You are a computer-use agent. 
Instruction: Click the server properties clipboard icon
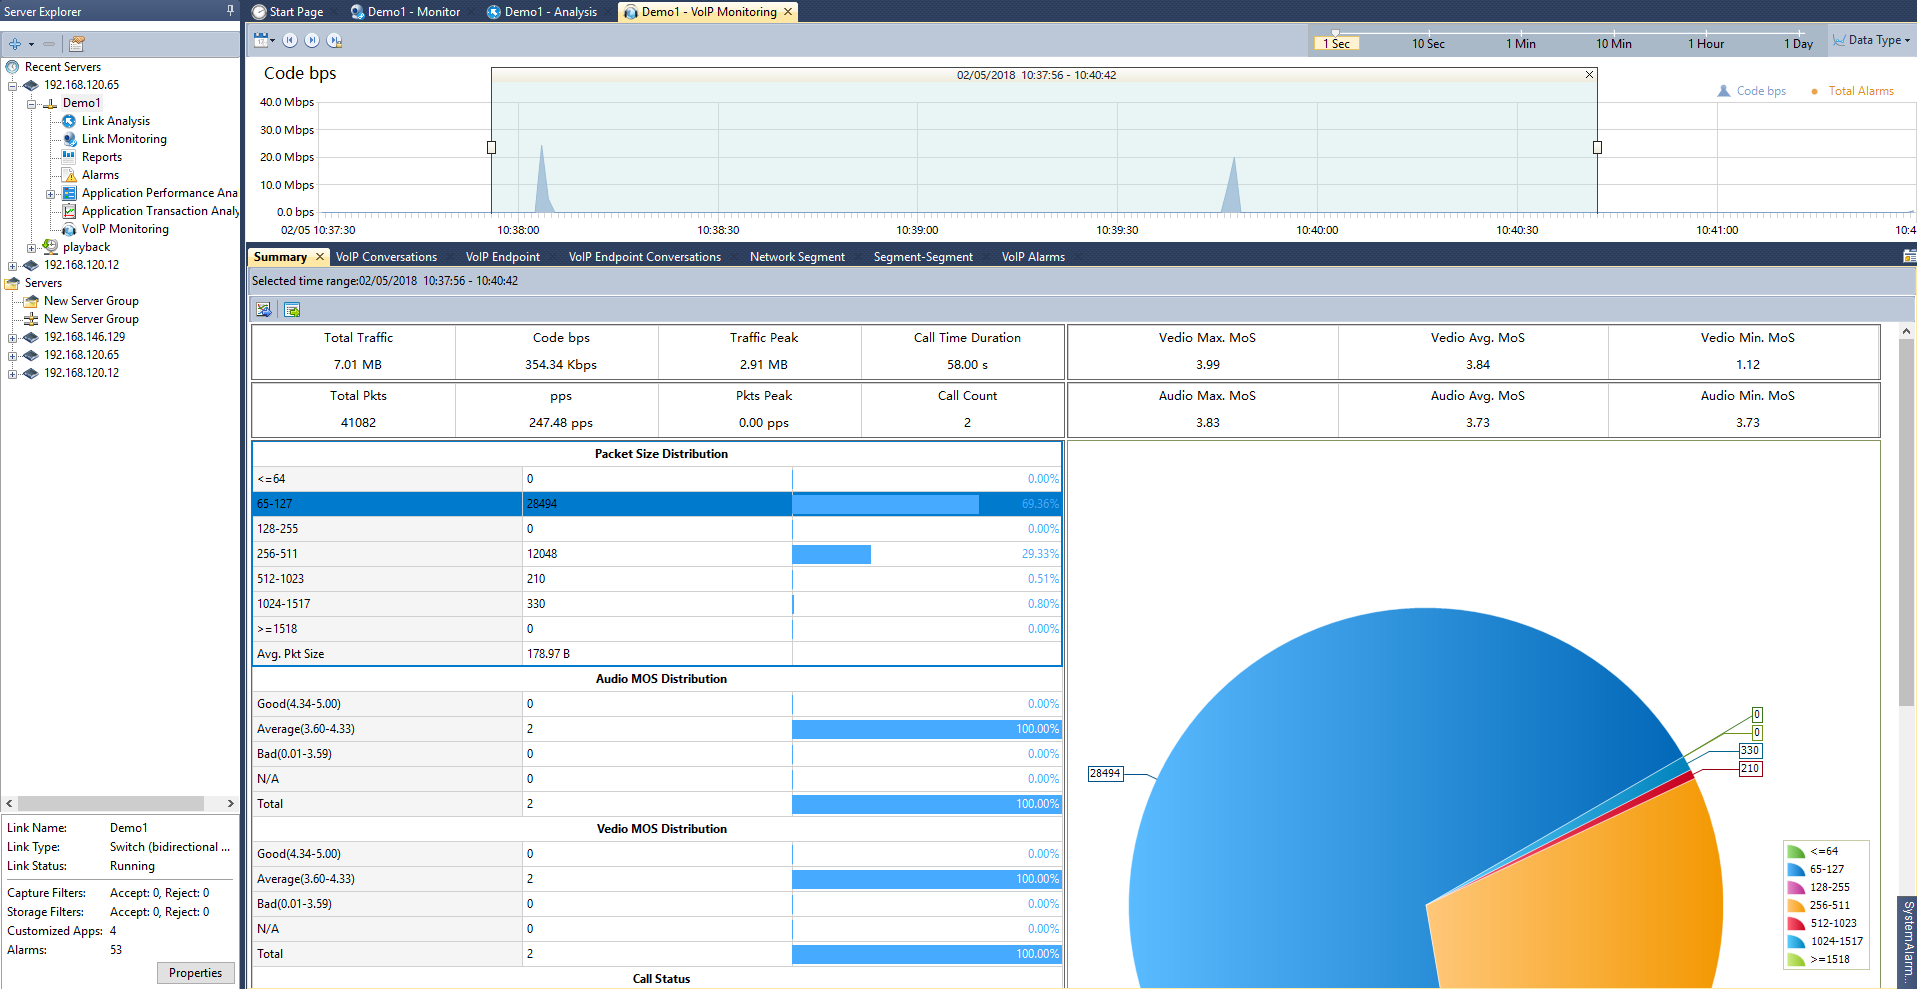(x=77, y=44)
